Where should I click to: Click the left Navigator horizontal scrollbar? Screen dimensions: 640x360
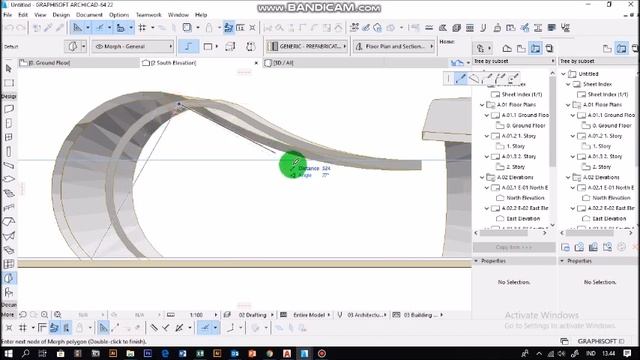504,233
